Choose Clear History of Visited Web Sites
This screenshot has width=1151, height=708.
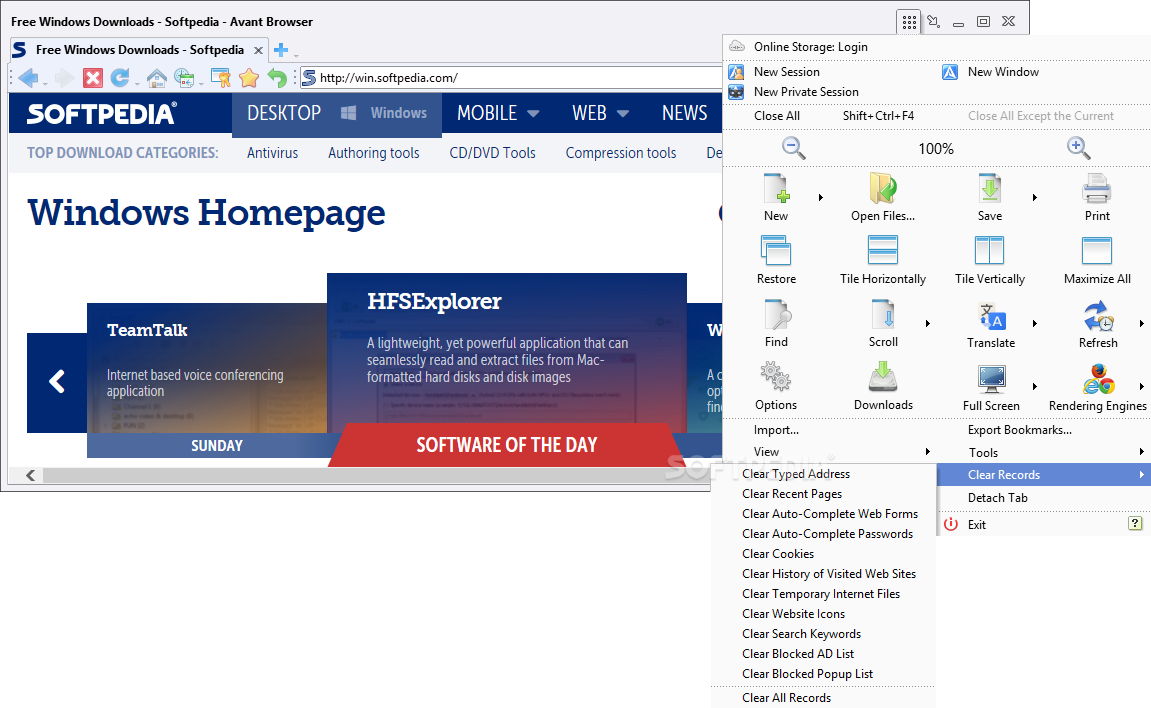click(x=829, y=574)
